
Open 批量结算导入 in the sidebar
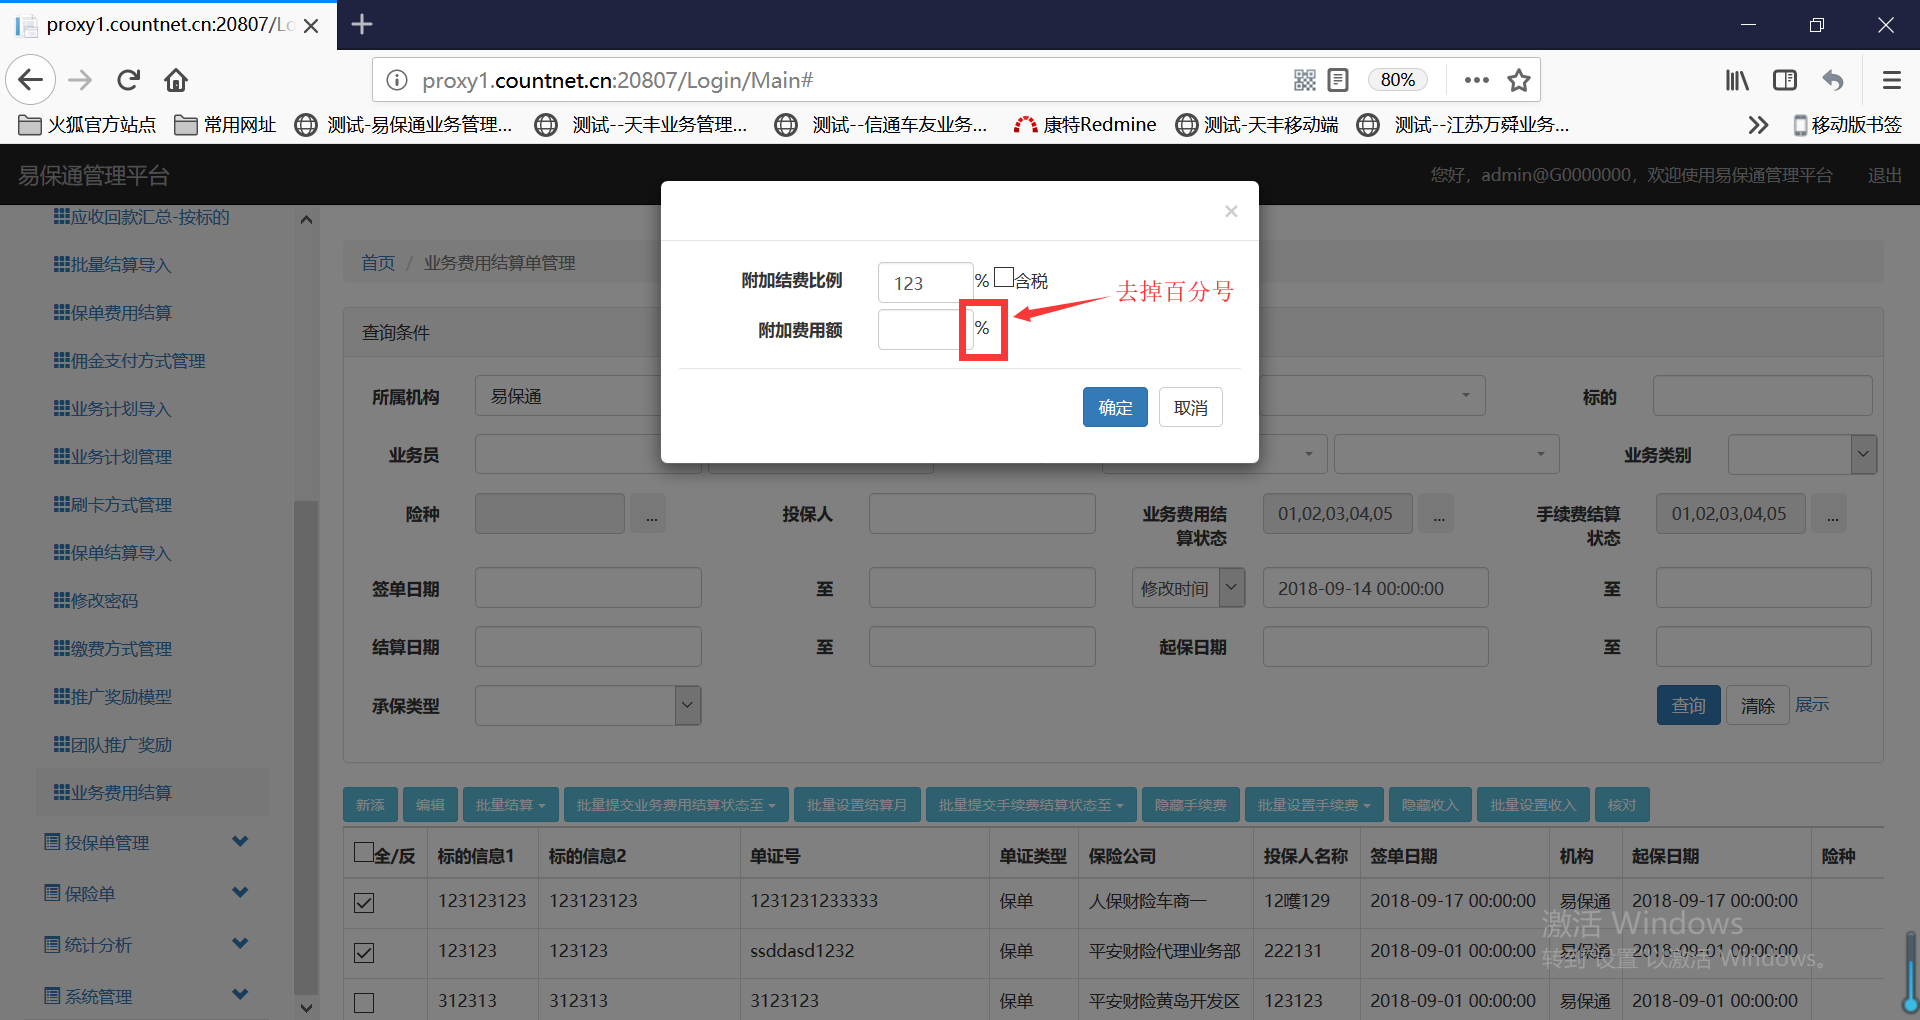[112, 265]
